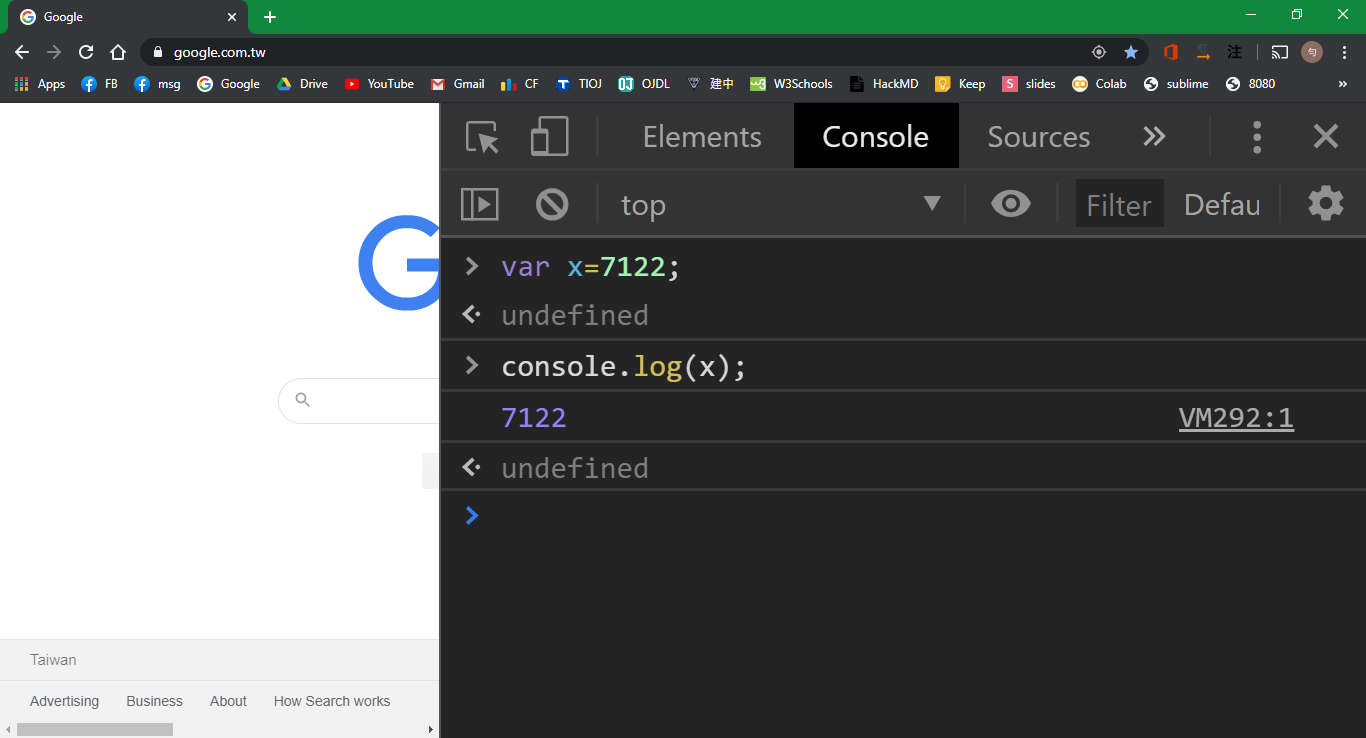Open the browser home page
The image size is (1366, 738).
tap(118, 52)
